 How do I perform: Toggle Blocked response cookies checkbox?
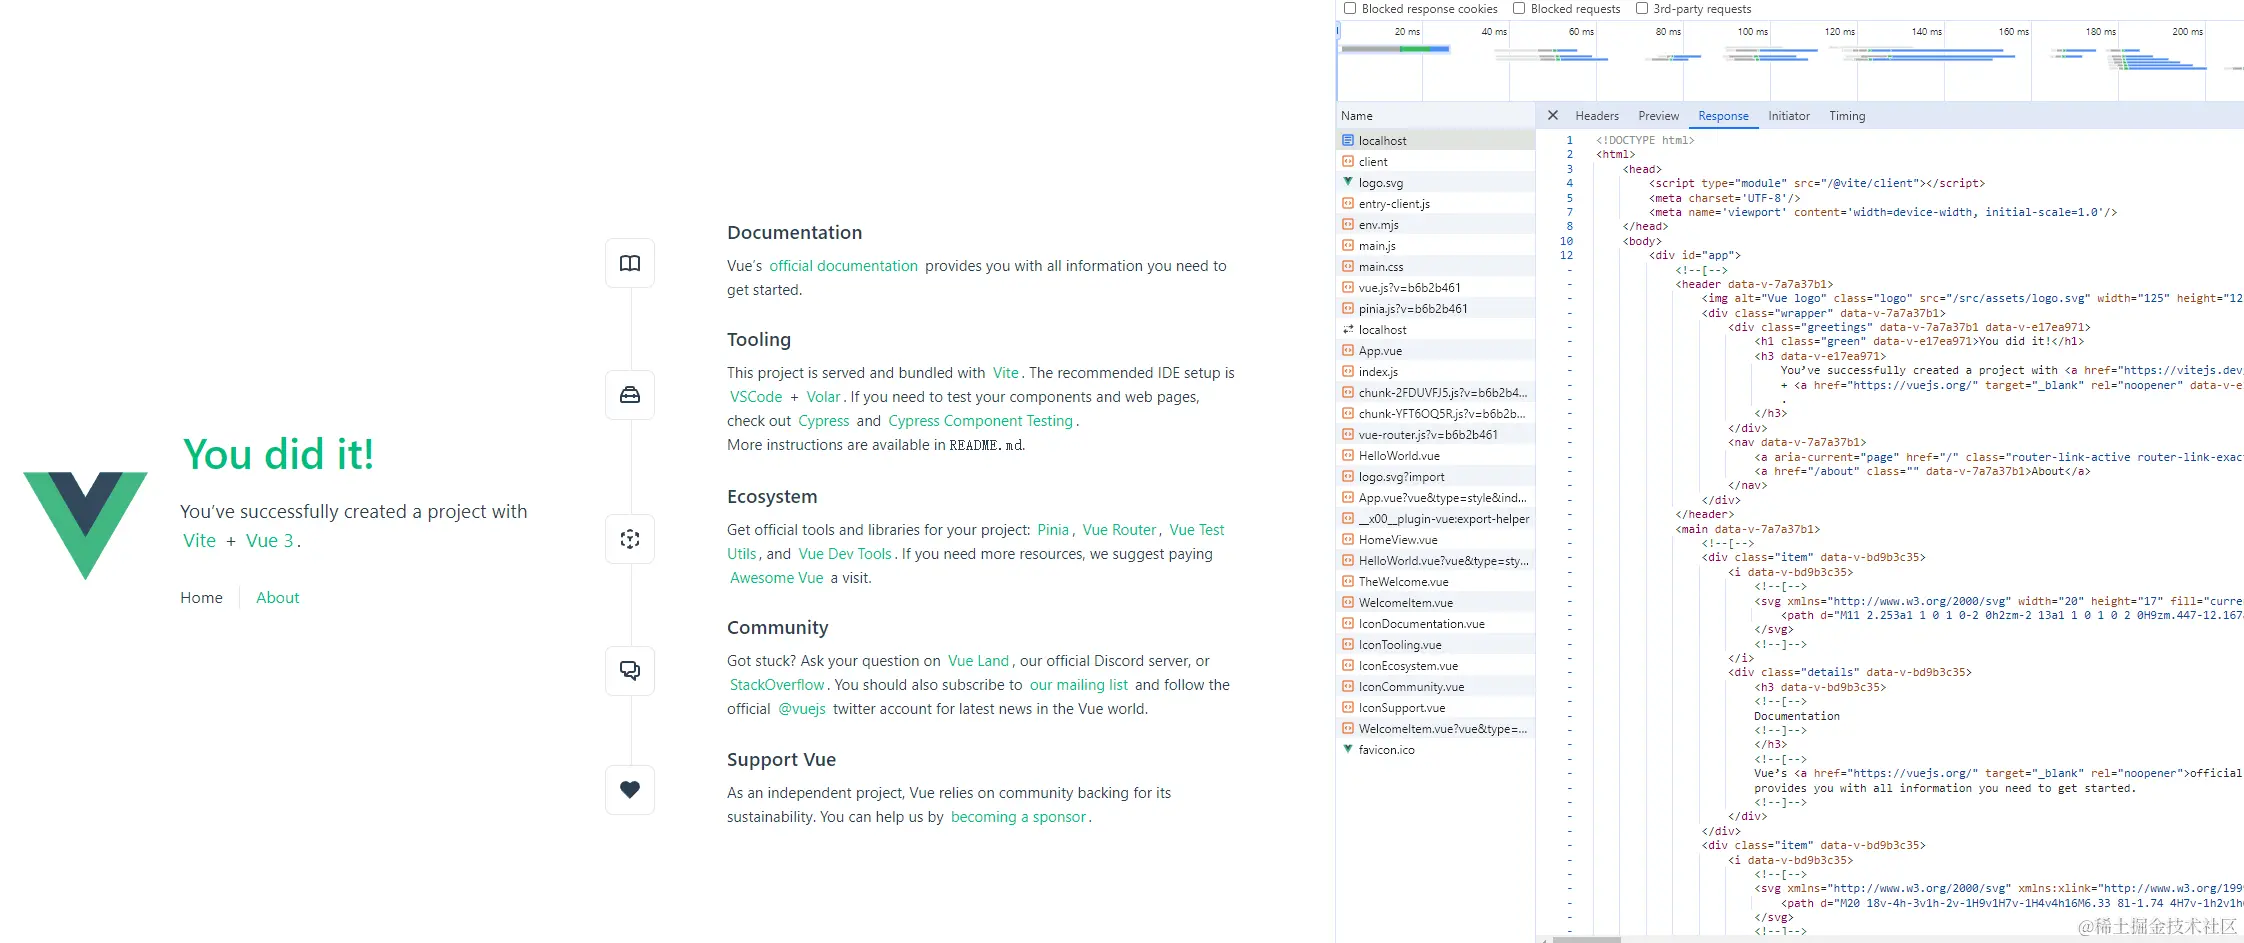pos(1350,8)
